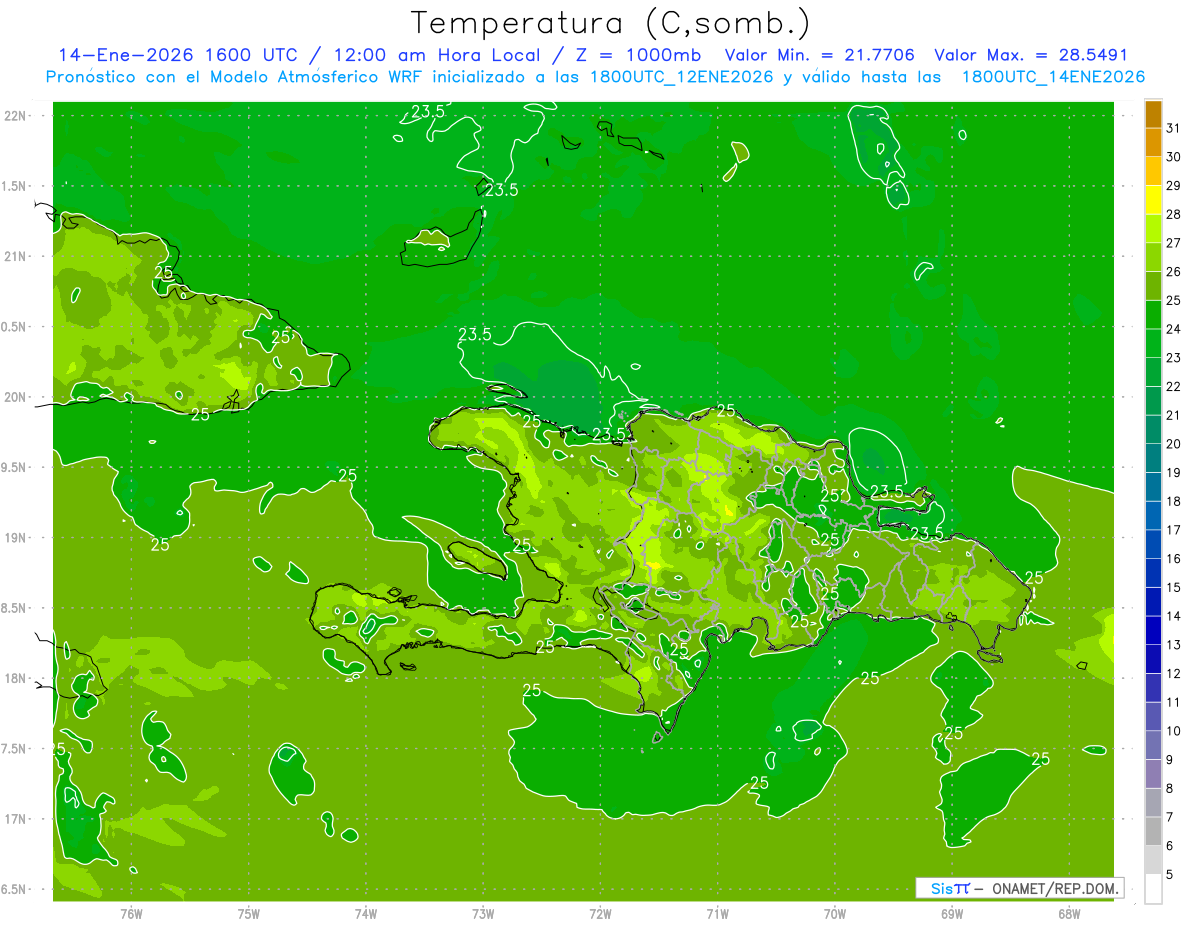Click the "18N" latitude axis label
Image resolution: width=1200 pixels, height=927 pixels.
click(x=16, y=679)
